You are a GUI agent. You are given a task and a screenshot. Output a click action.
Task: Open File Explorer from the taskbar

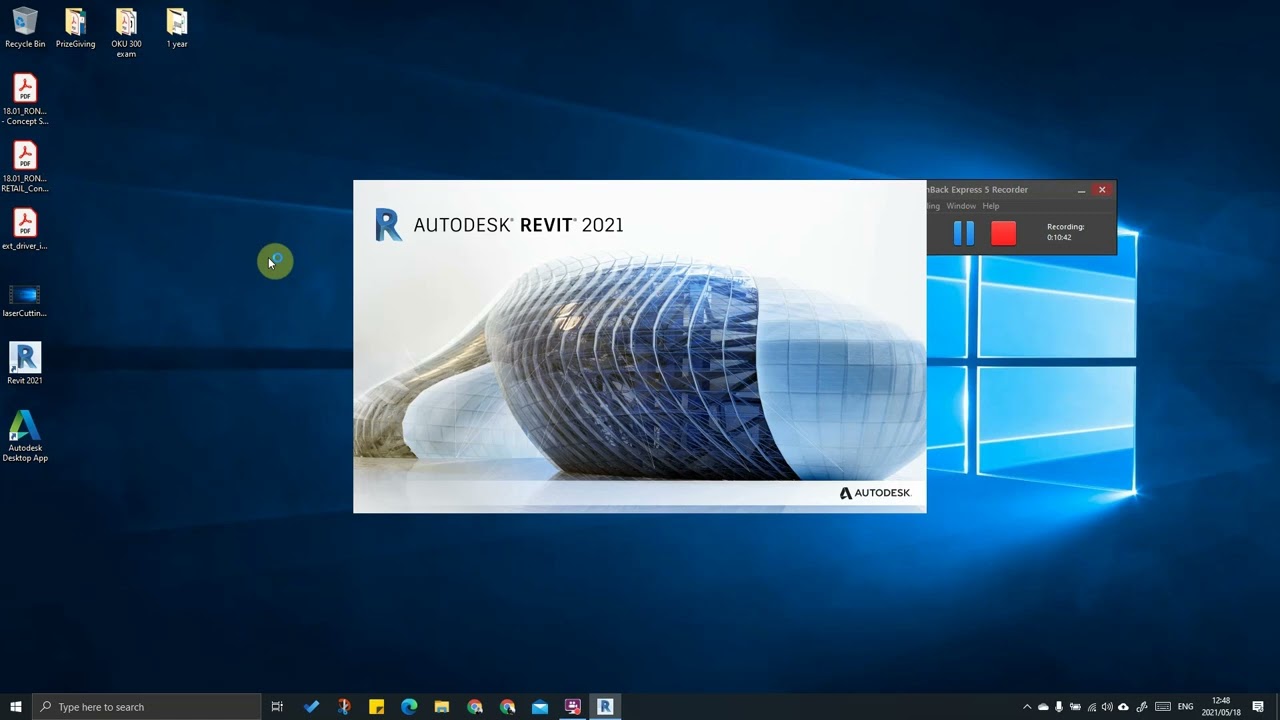pos(442,707)
